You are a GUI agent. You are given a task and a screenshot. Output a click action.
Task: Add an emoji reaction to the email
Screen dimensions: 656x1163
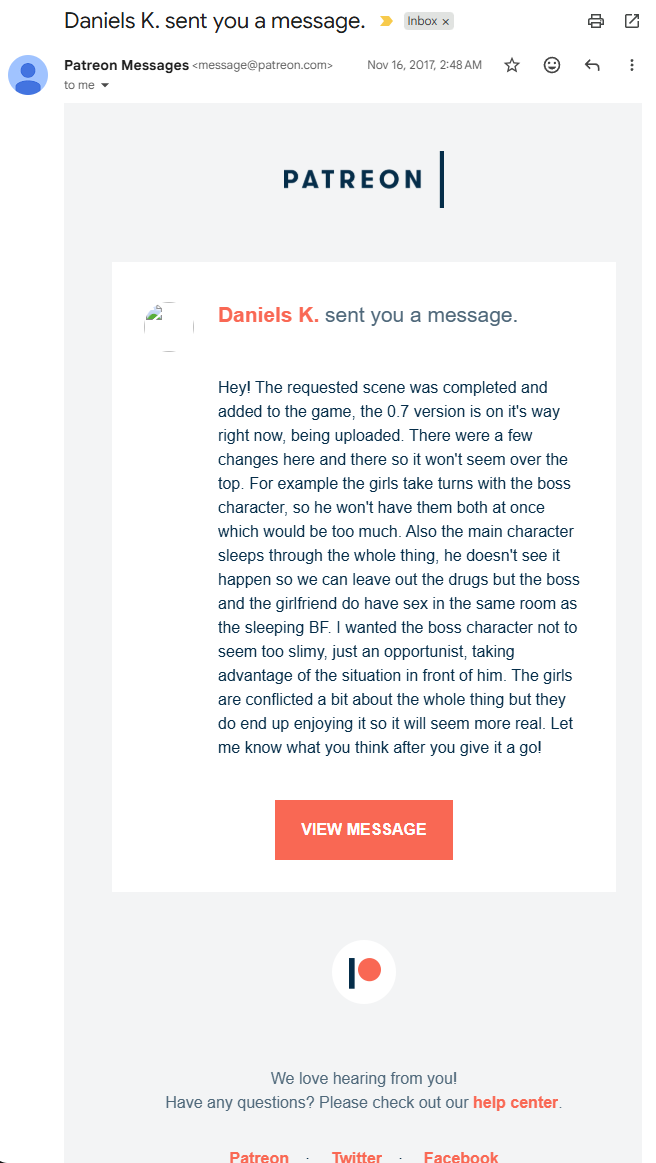coord(552,65)
